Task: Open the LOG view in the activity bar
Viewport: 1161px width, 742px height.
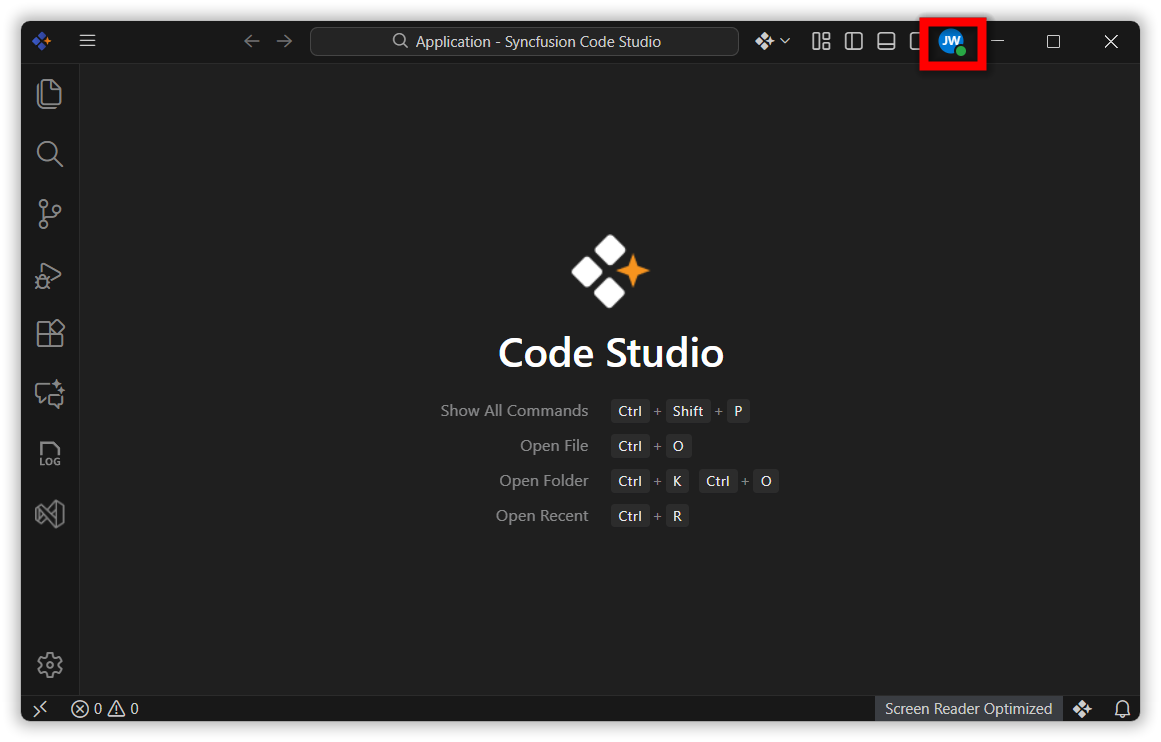Action: (x=49, y=454)
